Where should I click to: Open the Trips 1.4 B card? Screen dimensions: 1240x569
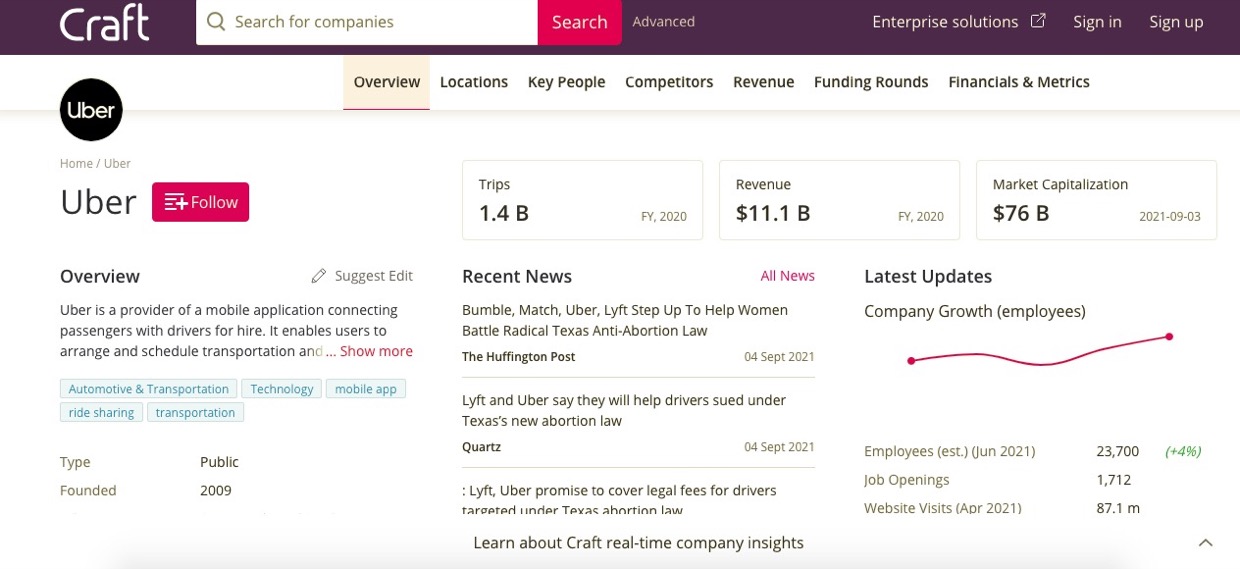[582, 200]
